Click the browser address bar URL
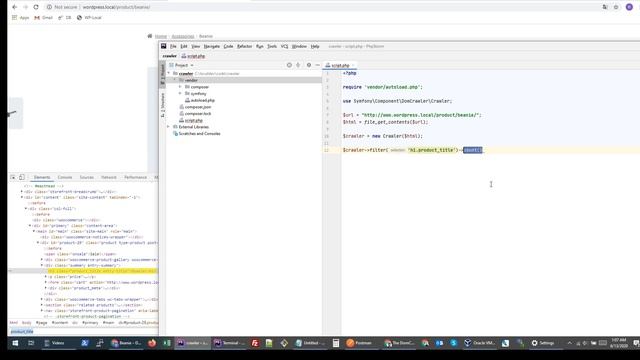Viewport: 640px width, 360px height. [x=116, y=7]
